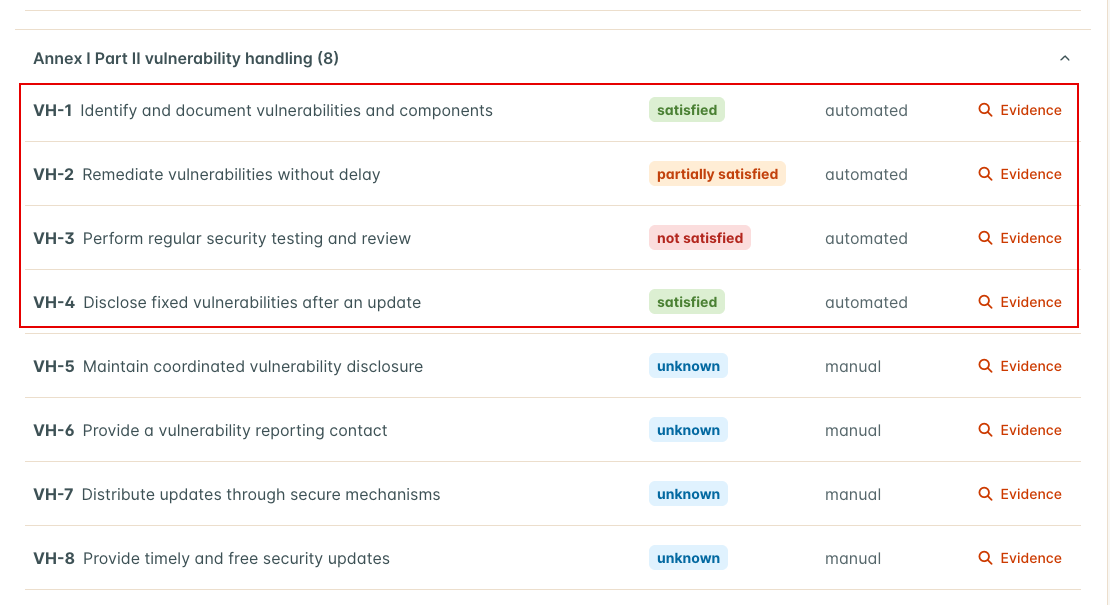Click magnifier icon in VH-7 row
The height and width of the screenshot is (605, 1110).
pos(985,494)
